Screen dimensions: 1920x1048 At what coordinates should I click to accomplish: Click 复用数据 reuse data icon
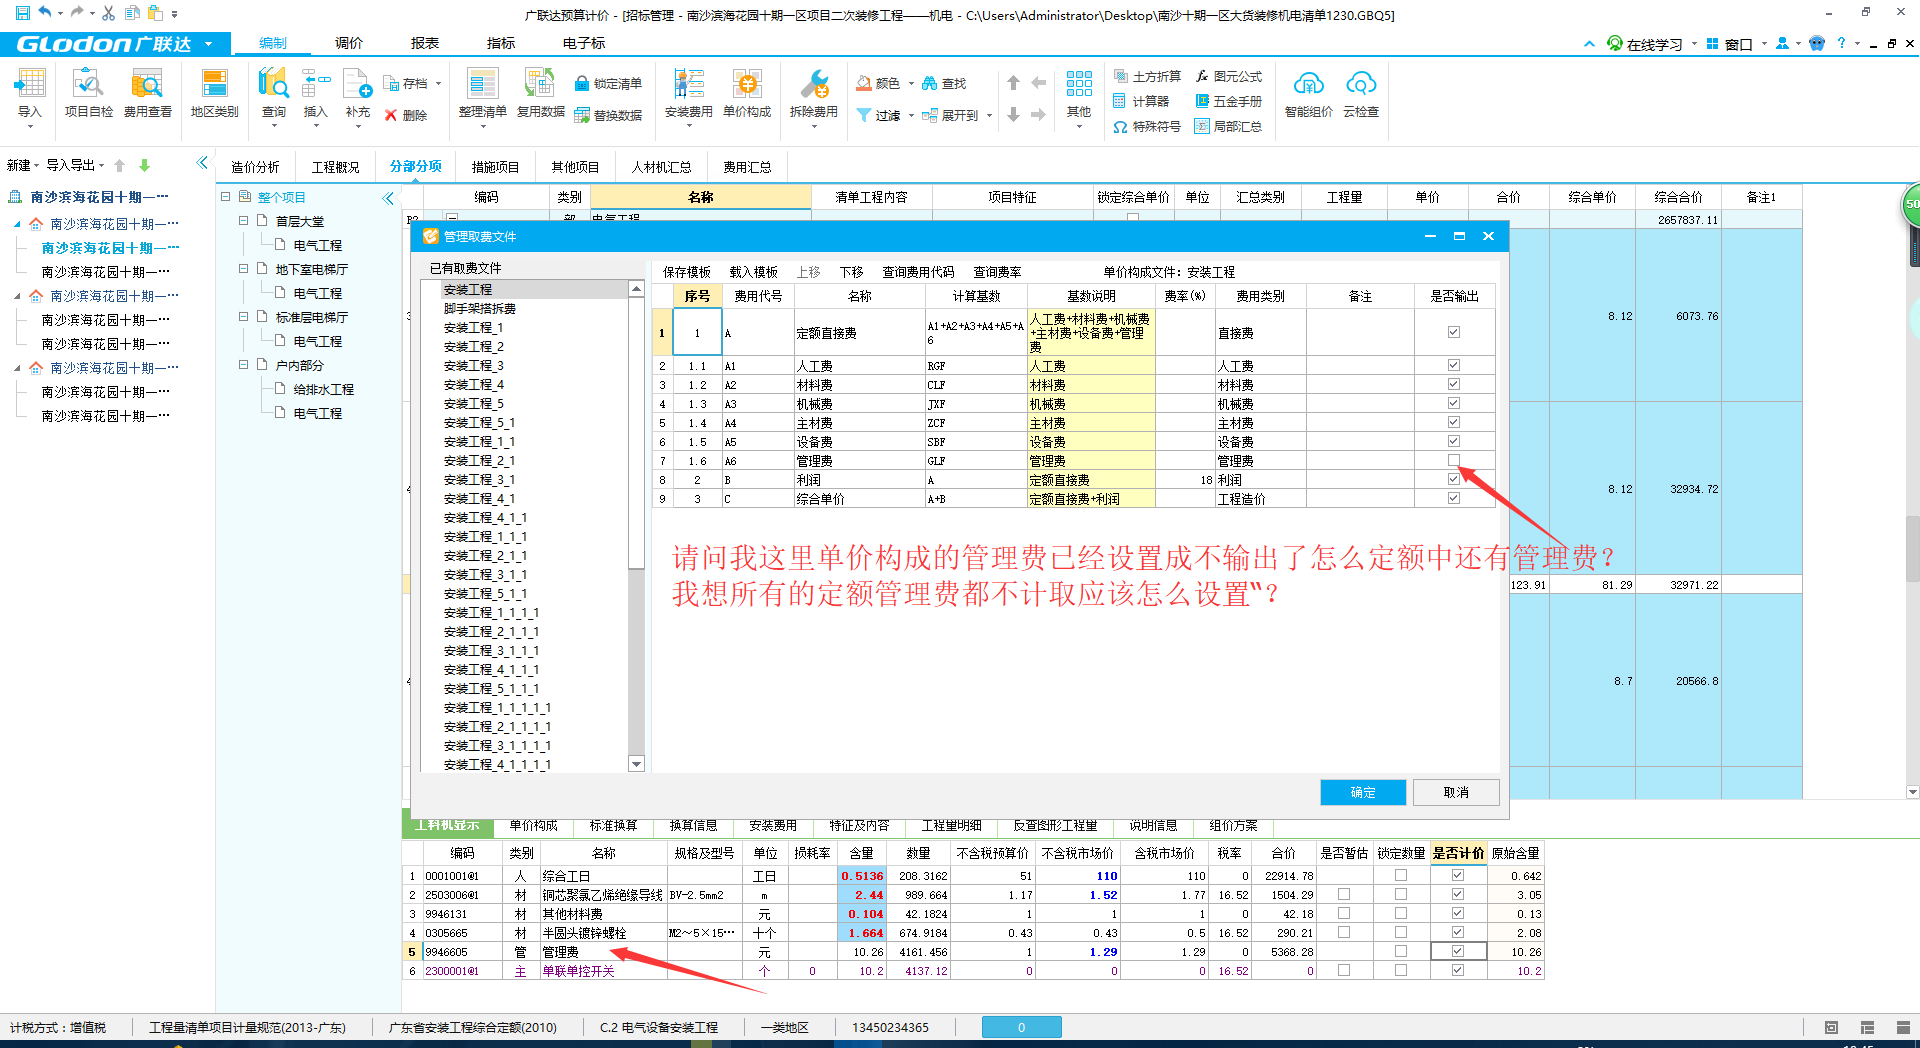click(540, 94)
